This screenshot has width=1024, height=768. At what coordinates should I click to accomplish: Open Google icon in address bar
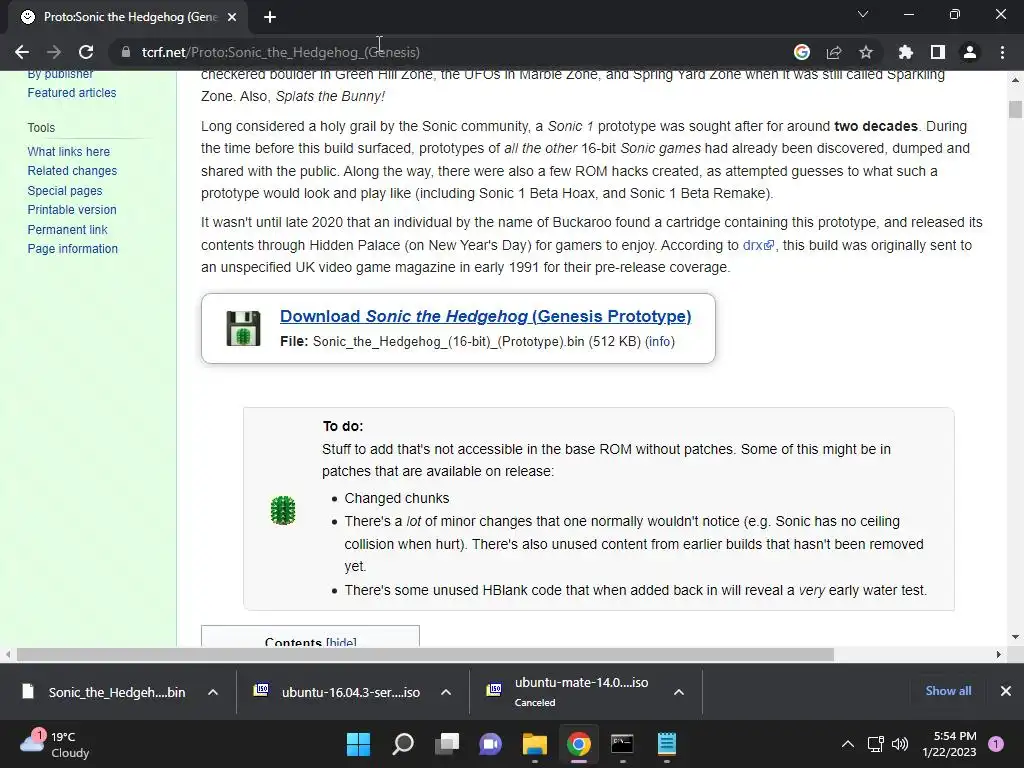coord(801,52)
